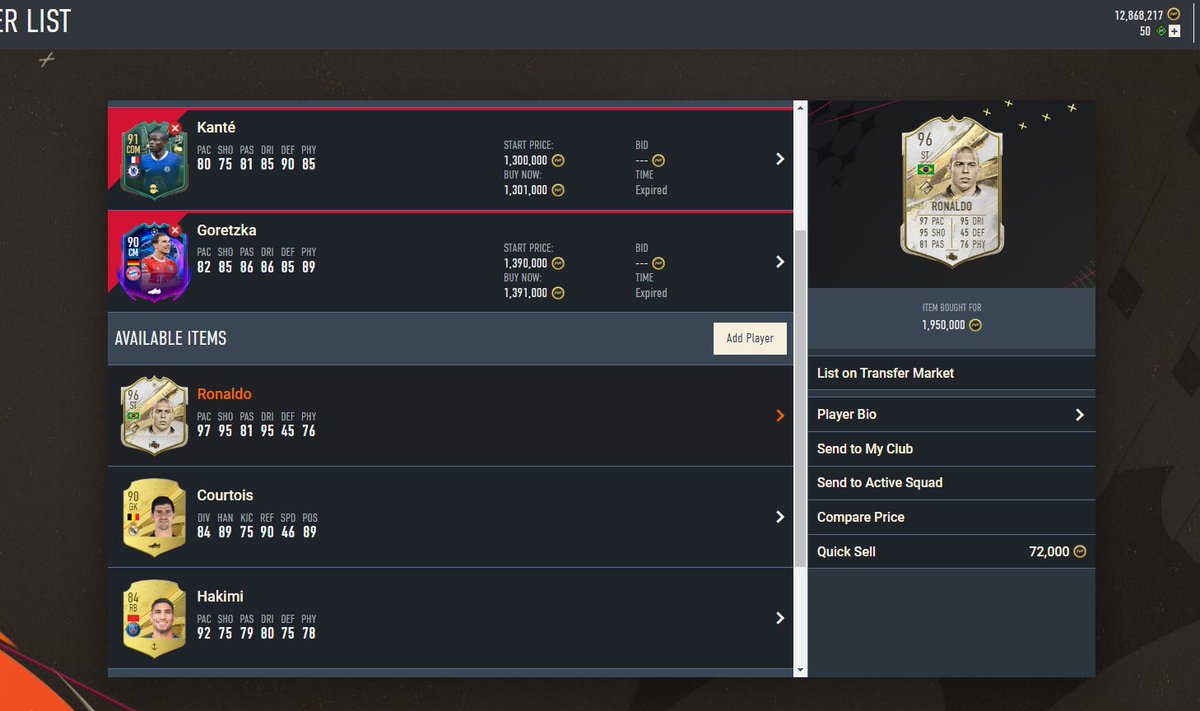Viewport: 1200px width, 711px height.
Task: Click the Courtois 90 GK card thumbnail
Action: [153, 517]
